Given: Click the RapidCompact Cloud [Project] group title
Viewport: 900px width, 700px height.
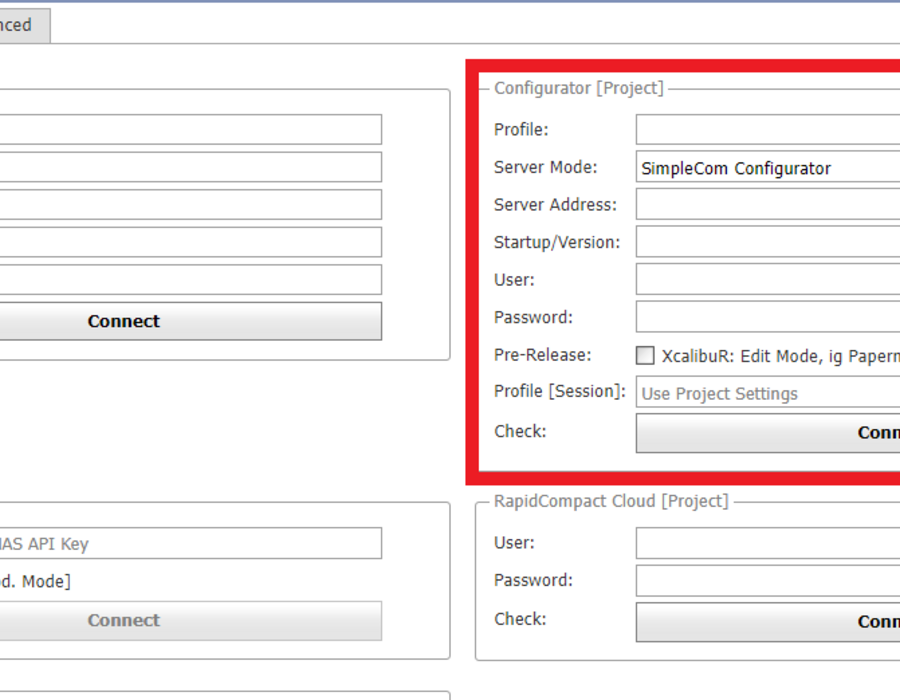Looking at the screenshot, I should [611, 501].
